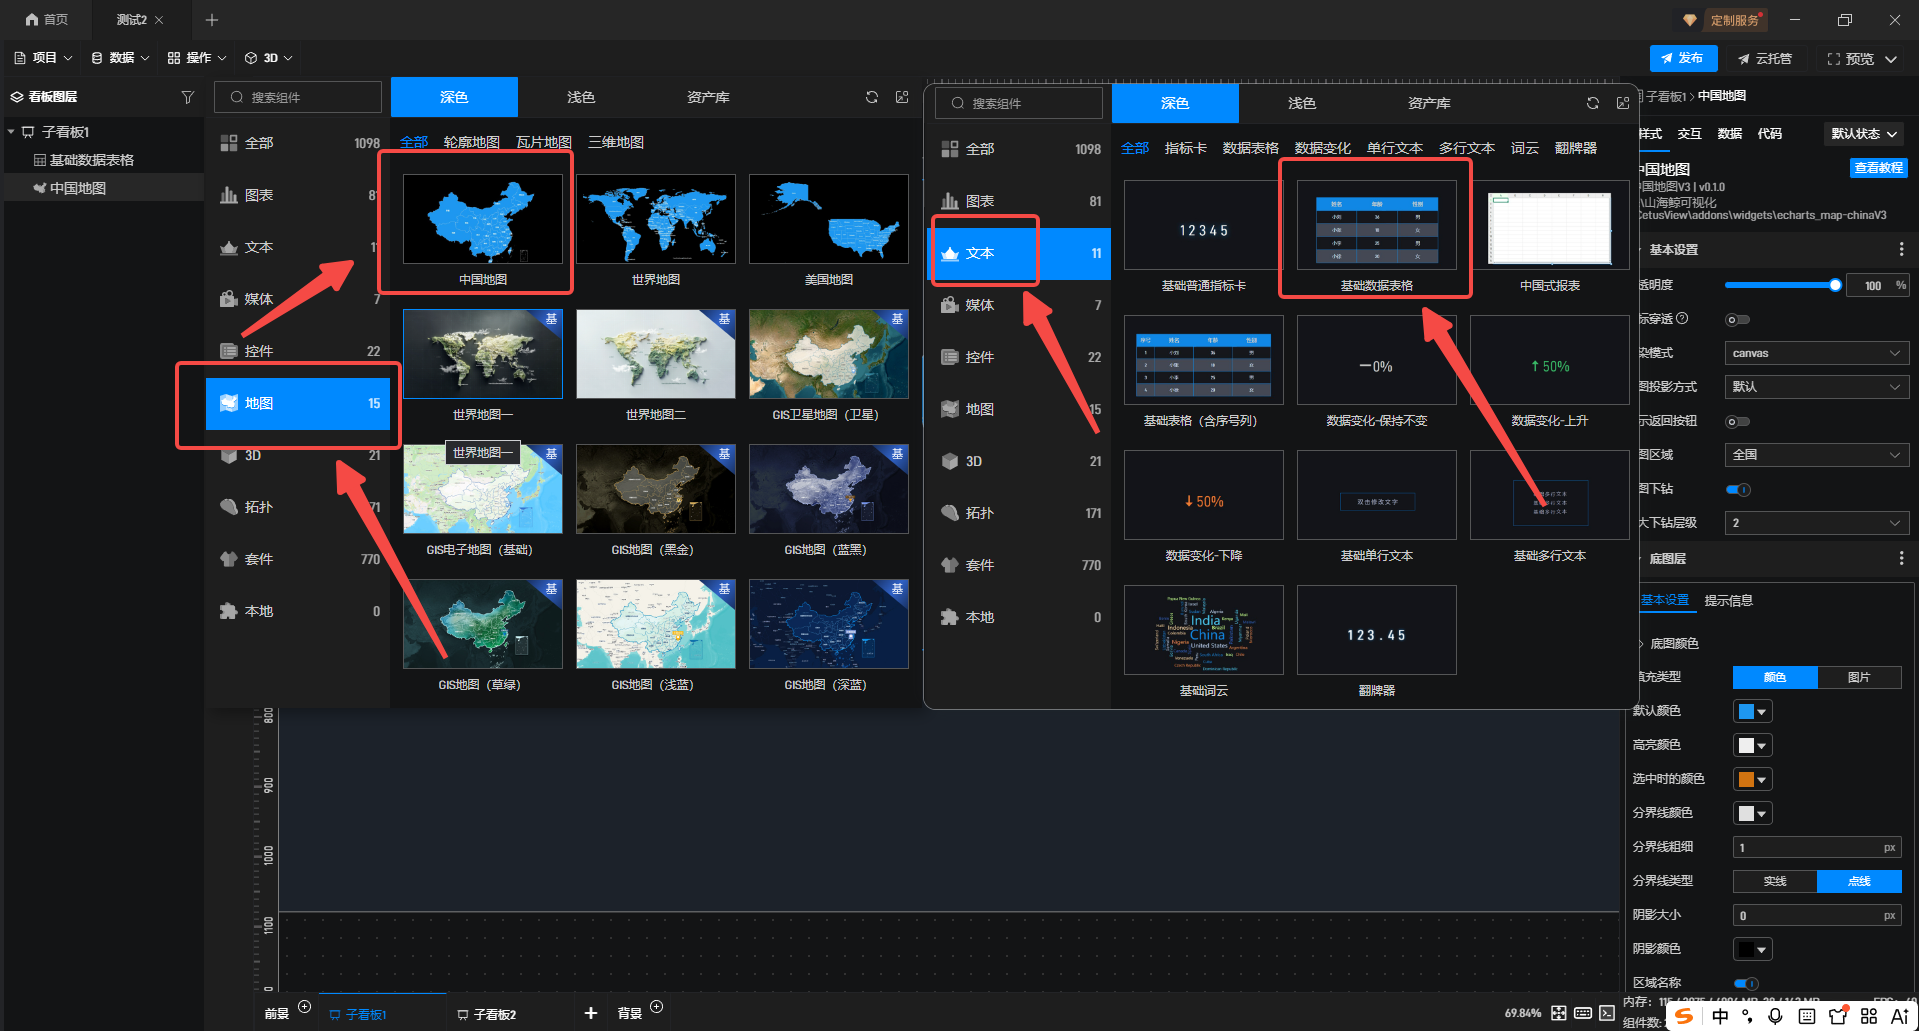Select the 图表 chart category icon in the left list
The width and height of the screenshot is (1919, 1031).
click(x=229, y=195)
